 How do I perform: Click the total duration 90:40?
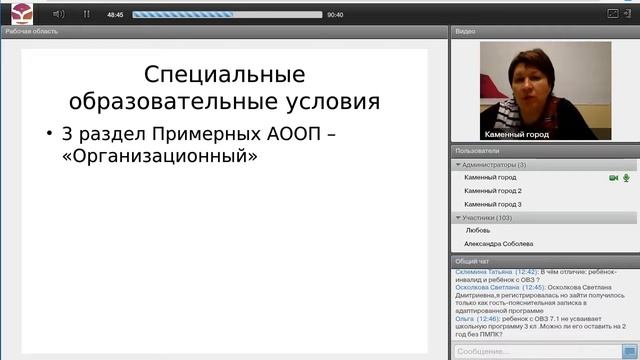(335, 15)
